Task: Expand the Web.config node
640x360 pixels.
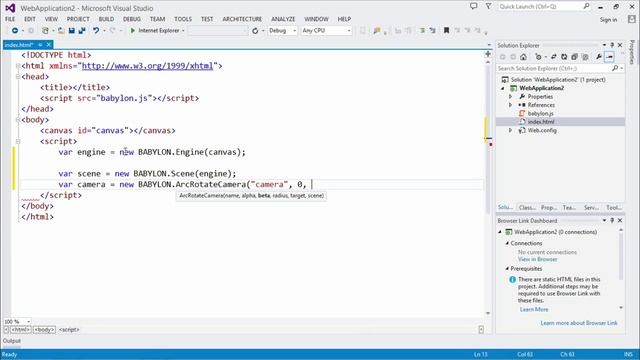Action: click(x=510, y=130)
